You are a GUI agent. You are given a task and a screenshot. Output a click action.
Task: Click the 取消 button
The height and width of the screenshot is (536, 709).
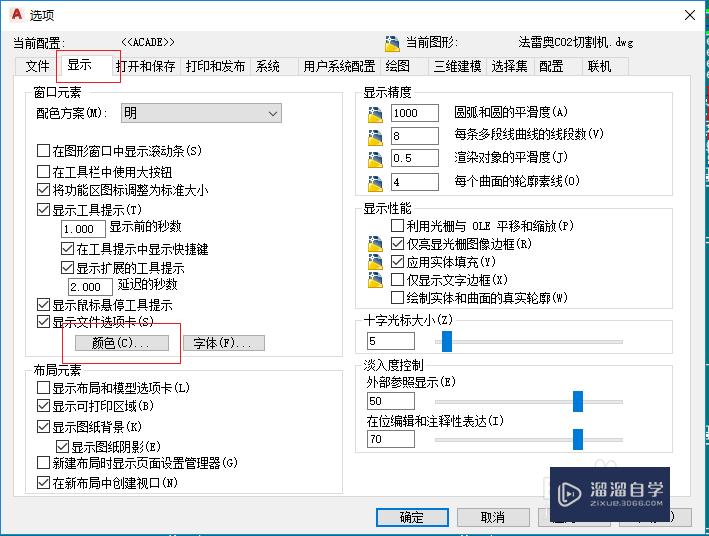(x=493, y=517)
